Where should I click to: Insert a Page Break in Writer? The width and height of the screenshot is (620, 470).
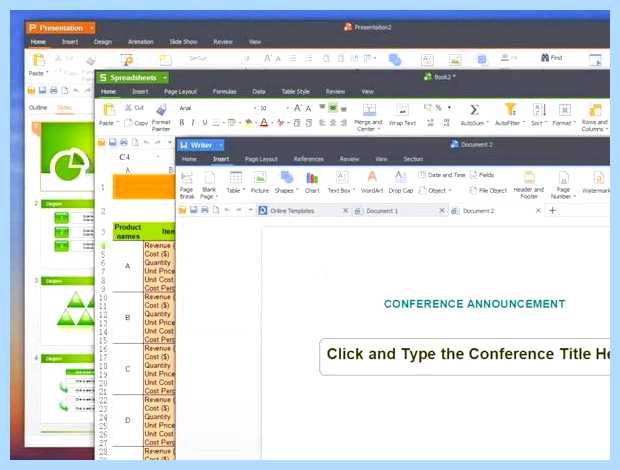[187, 185]
